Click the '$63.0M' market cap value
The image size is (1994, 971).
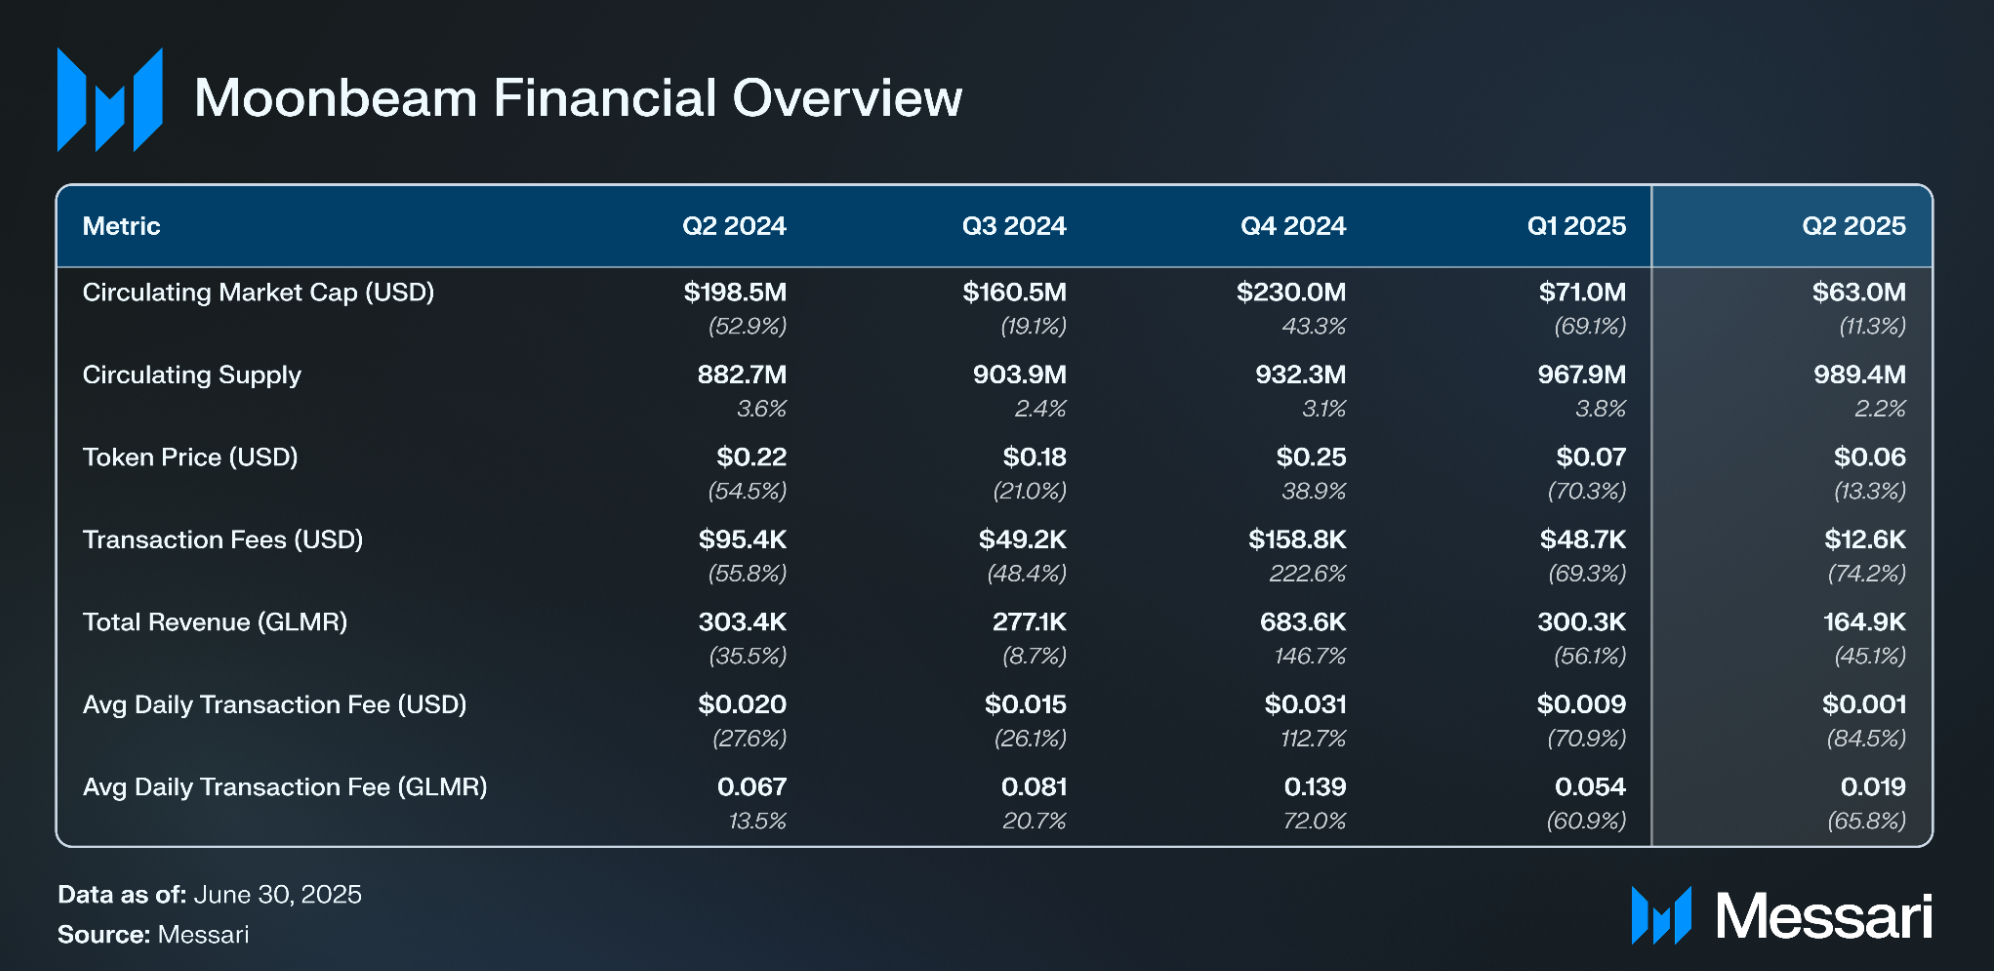point(1859,292)
